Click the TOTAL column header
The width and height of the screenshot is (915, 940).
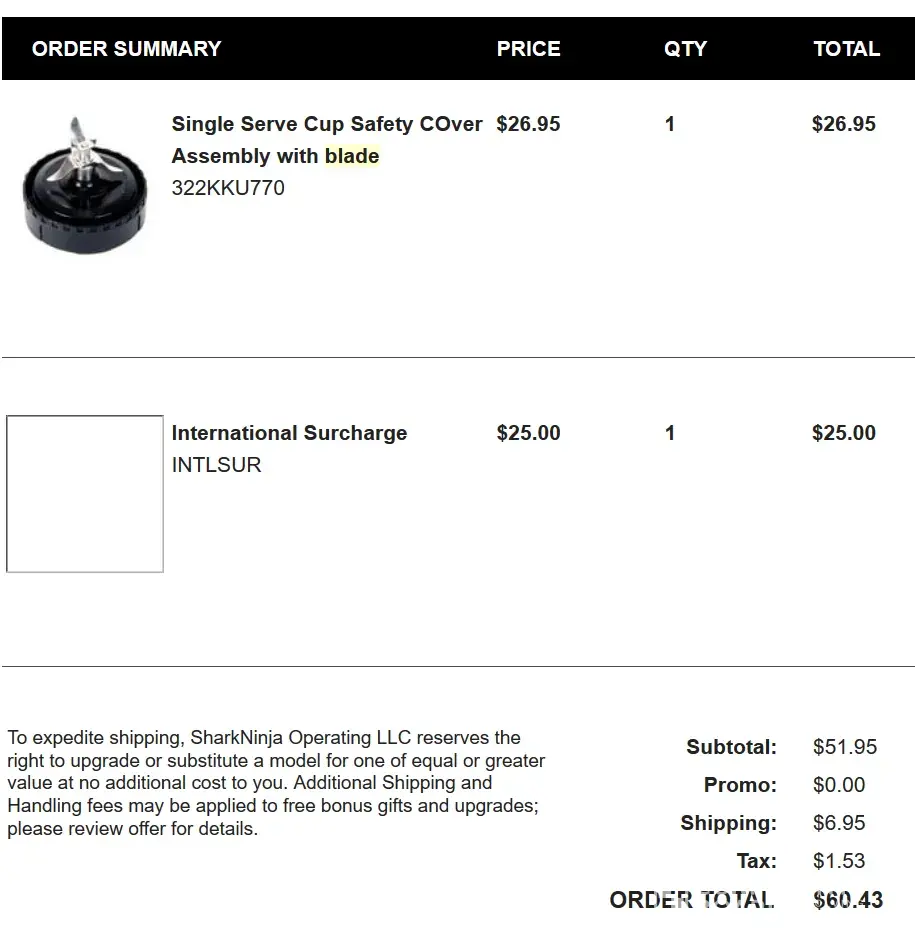pyautogui.click(x=846, y=49)
